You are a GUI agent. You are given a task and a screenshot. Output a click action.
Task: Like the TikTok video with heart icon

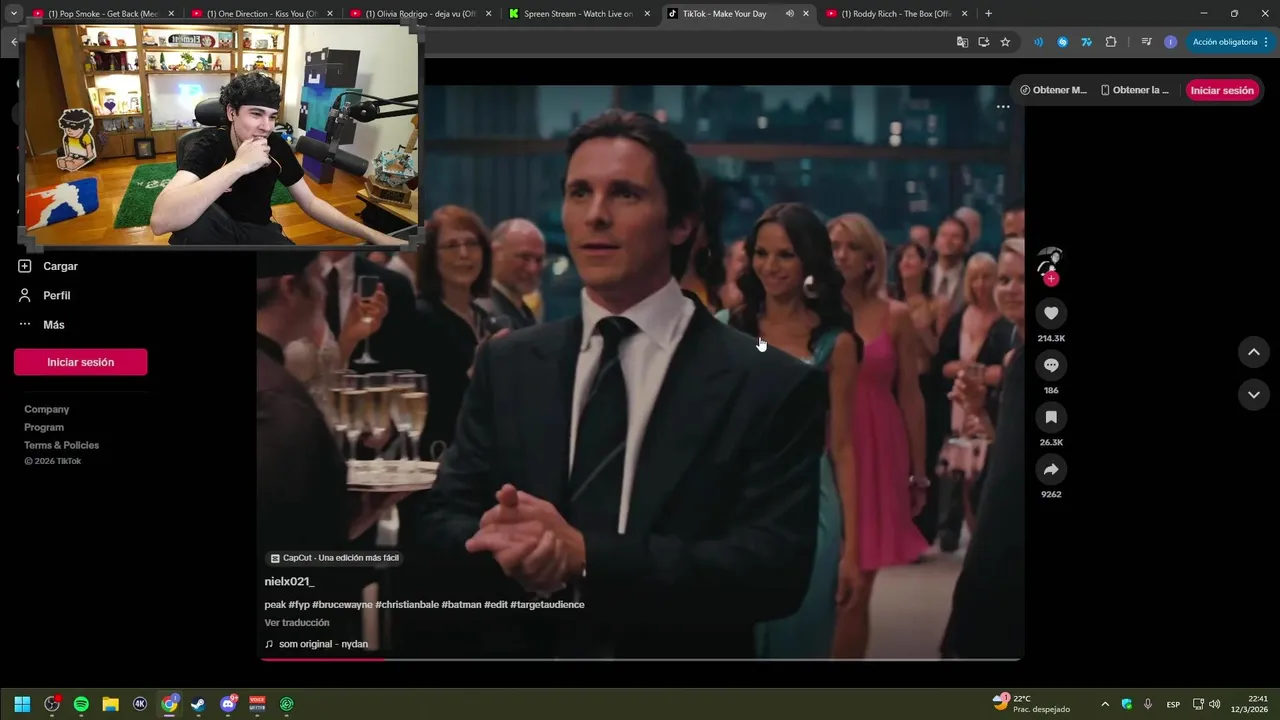tap(1051, 313)
